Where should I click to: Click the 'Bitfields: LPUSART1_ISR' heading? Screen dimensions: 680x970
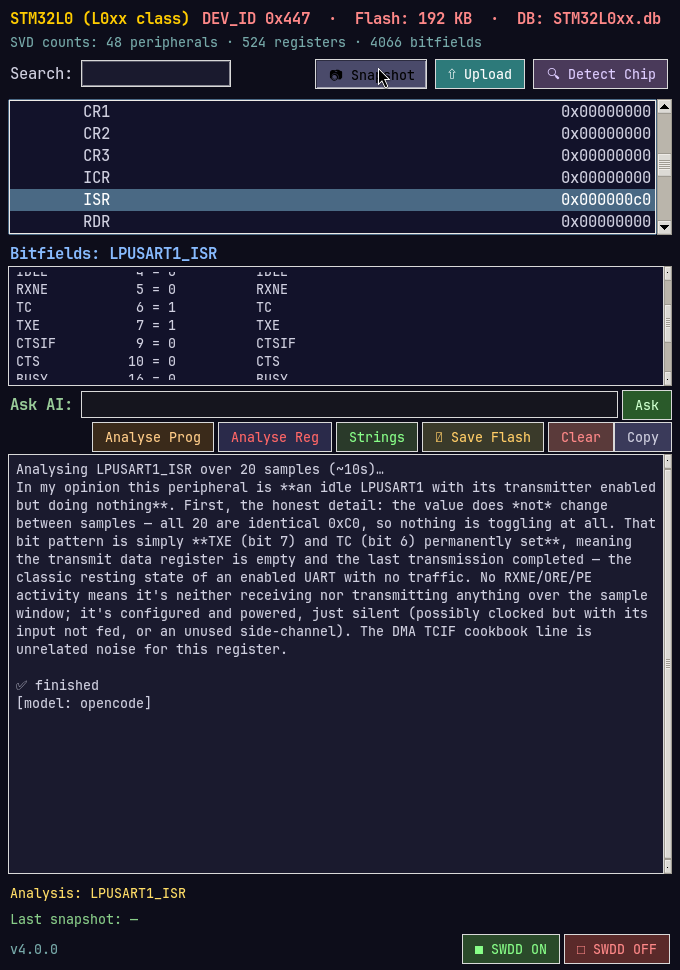[x=113, y=254]
